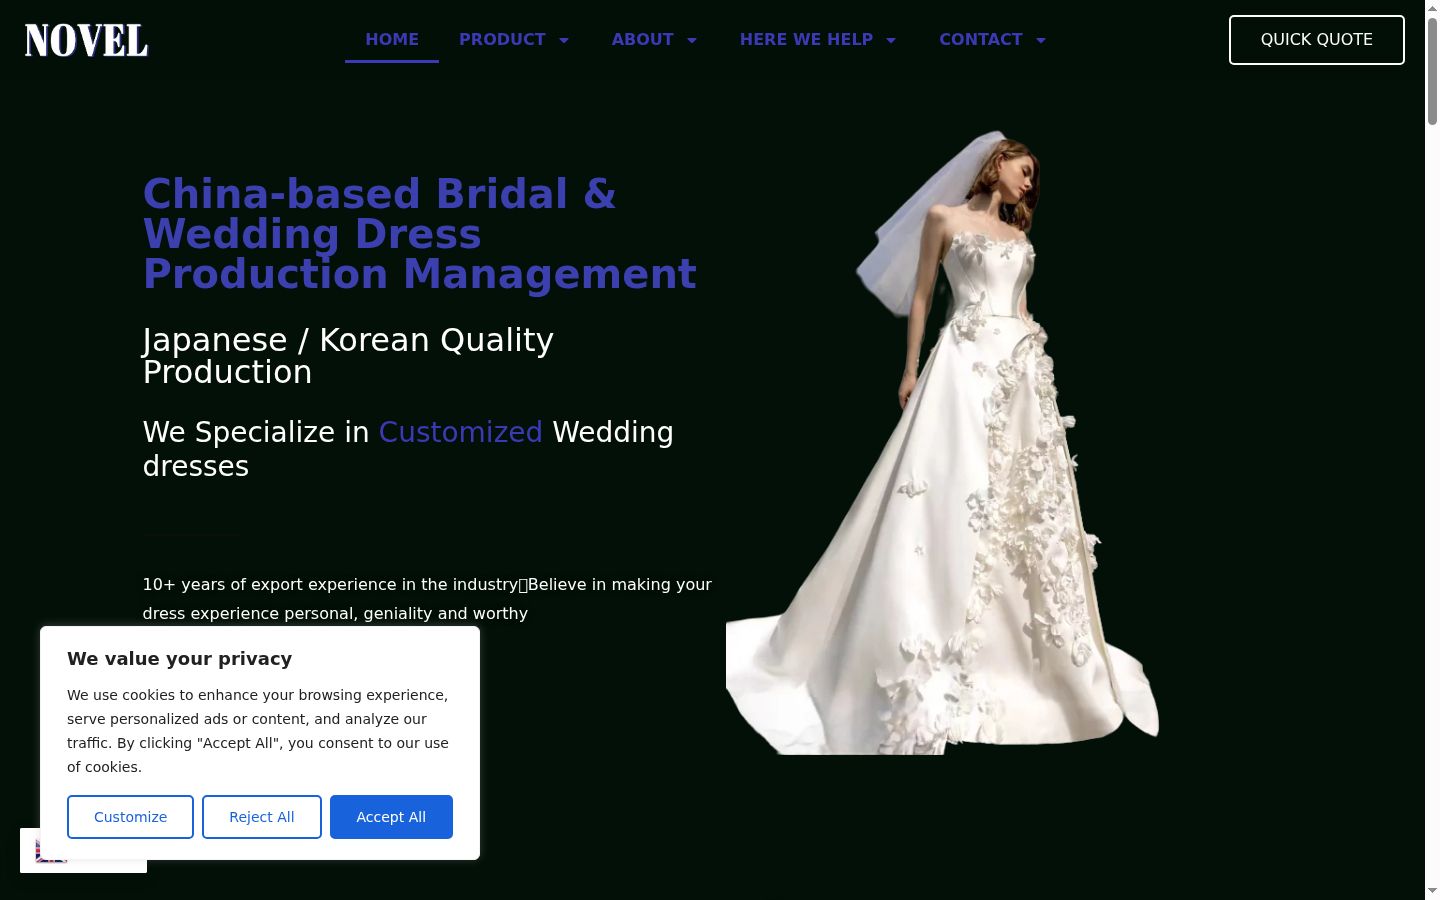
Task: Click the wedding dress model image
Action: (x=942, y=442)
